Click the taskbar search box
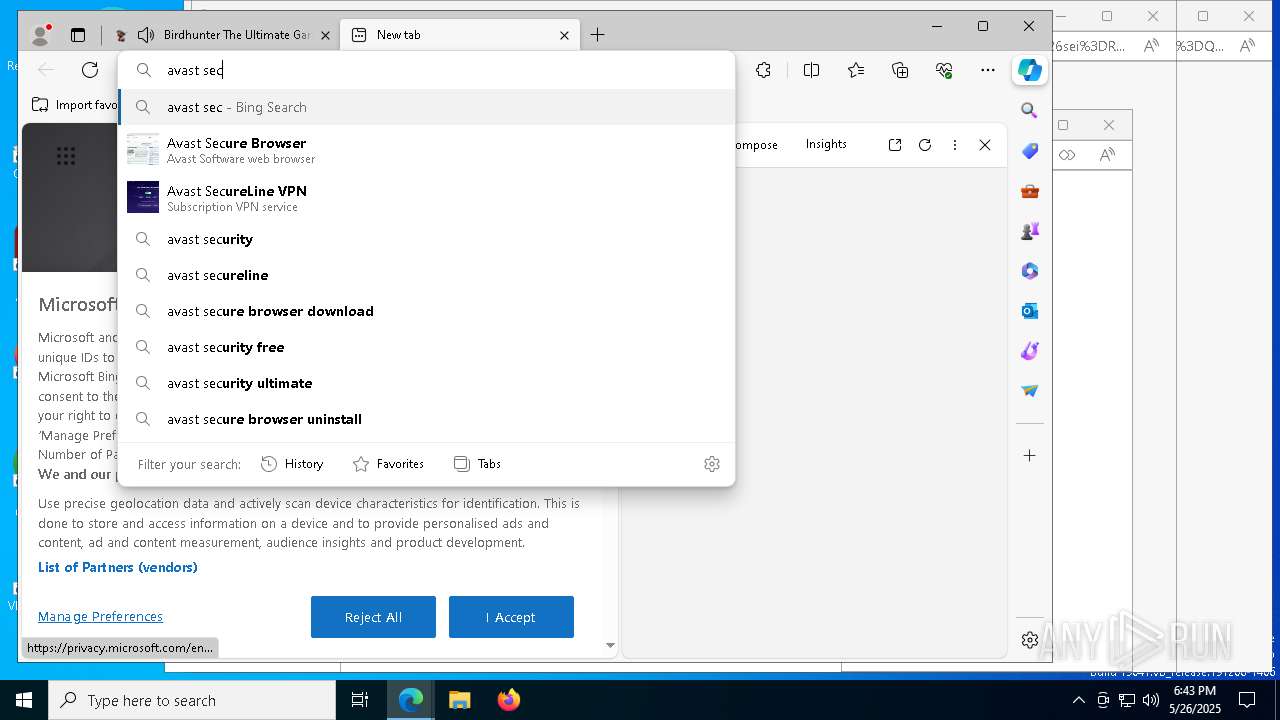The image size is (1280, 720). [x=192, y=700]
